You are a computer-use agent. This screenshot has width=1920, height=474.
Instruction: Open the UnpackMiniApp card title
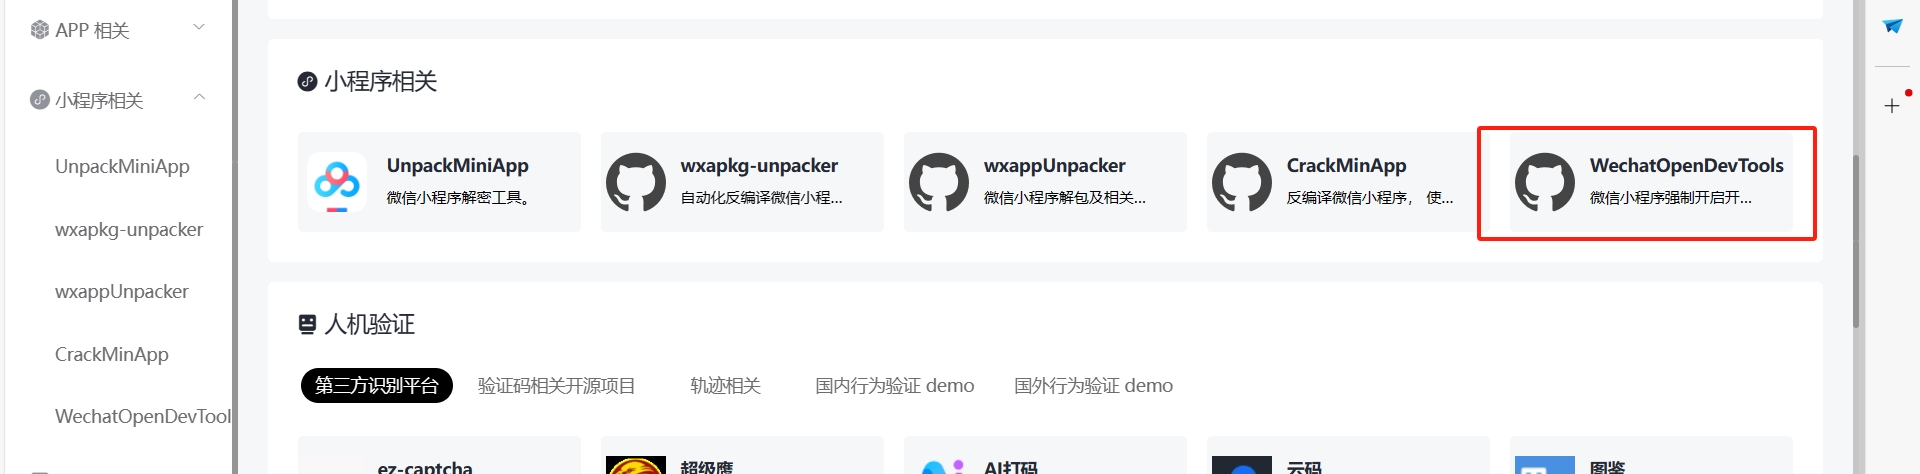pyautogui.click(x=458, y=166)
